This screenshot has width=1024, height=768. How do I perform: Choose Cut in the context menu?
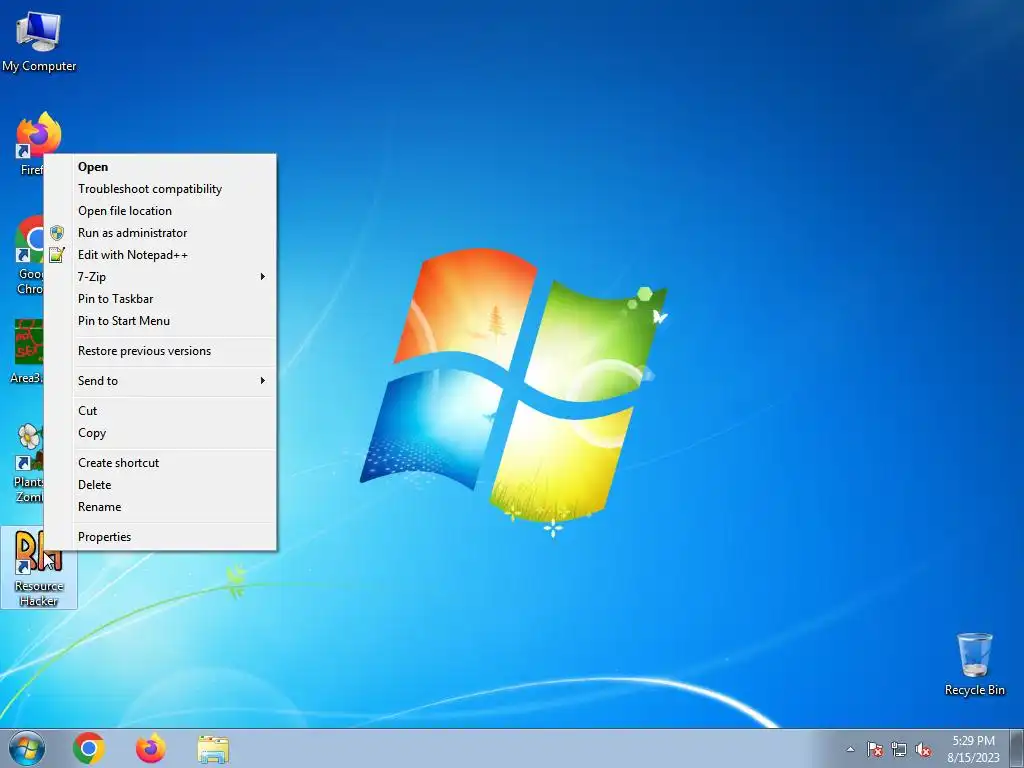tap(161, 411)
